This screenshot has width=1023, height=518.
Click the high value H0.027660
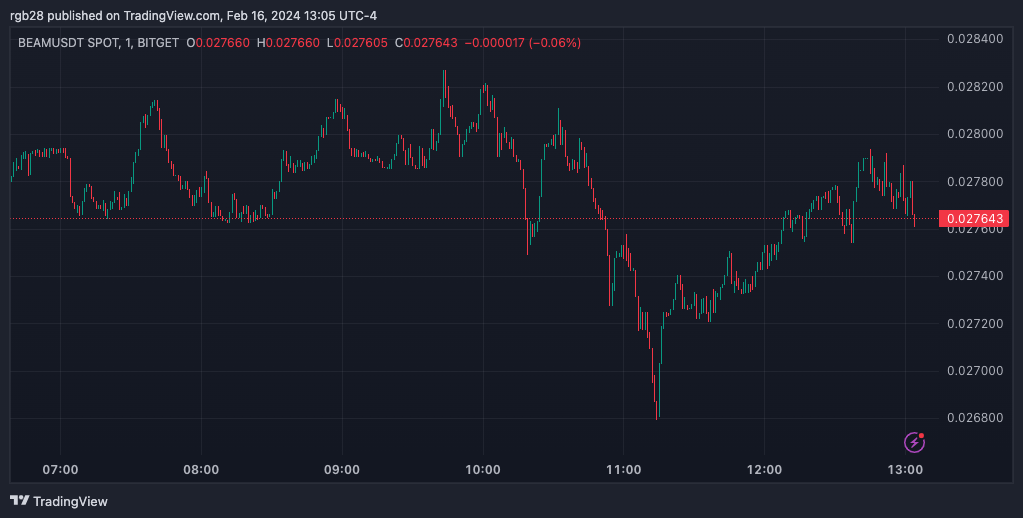pyautogui.click(x=288, y=43)
